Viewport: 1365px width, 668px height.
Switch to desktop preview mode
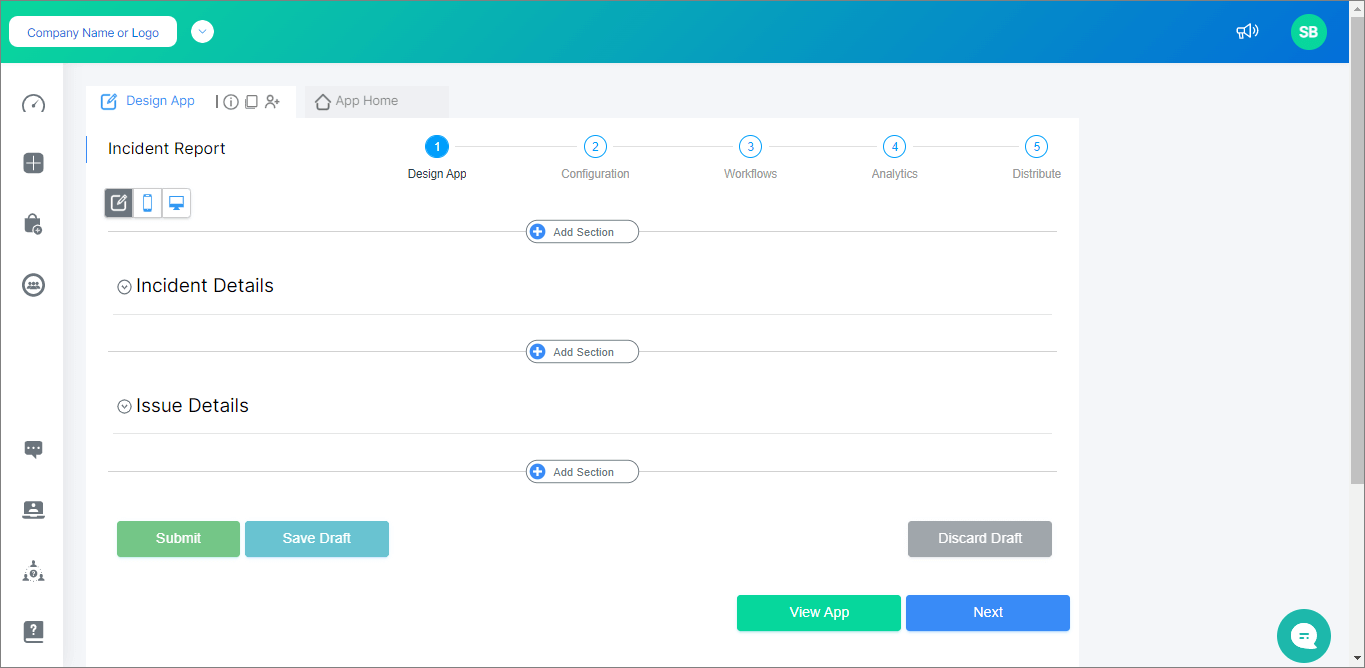click(176, 202)
